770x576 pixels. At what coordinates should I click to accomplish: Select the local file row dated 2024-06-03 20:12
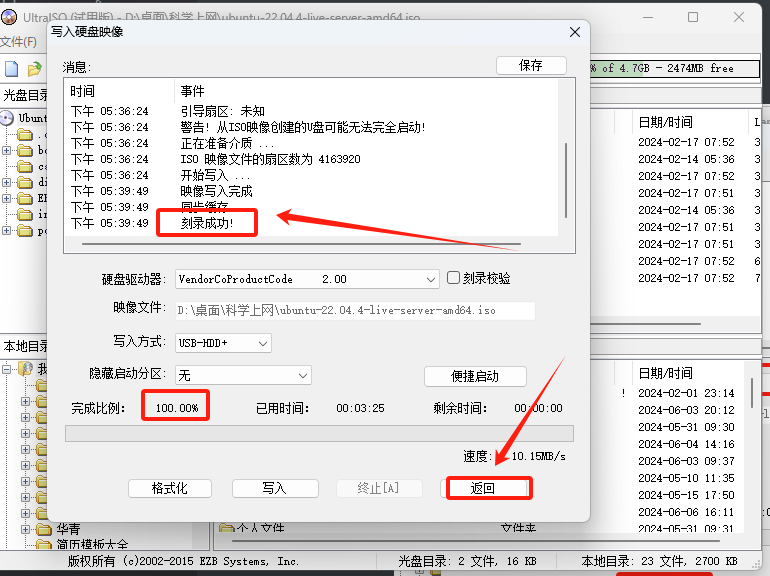686,410
